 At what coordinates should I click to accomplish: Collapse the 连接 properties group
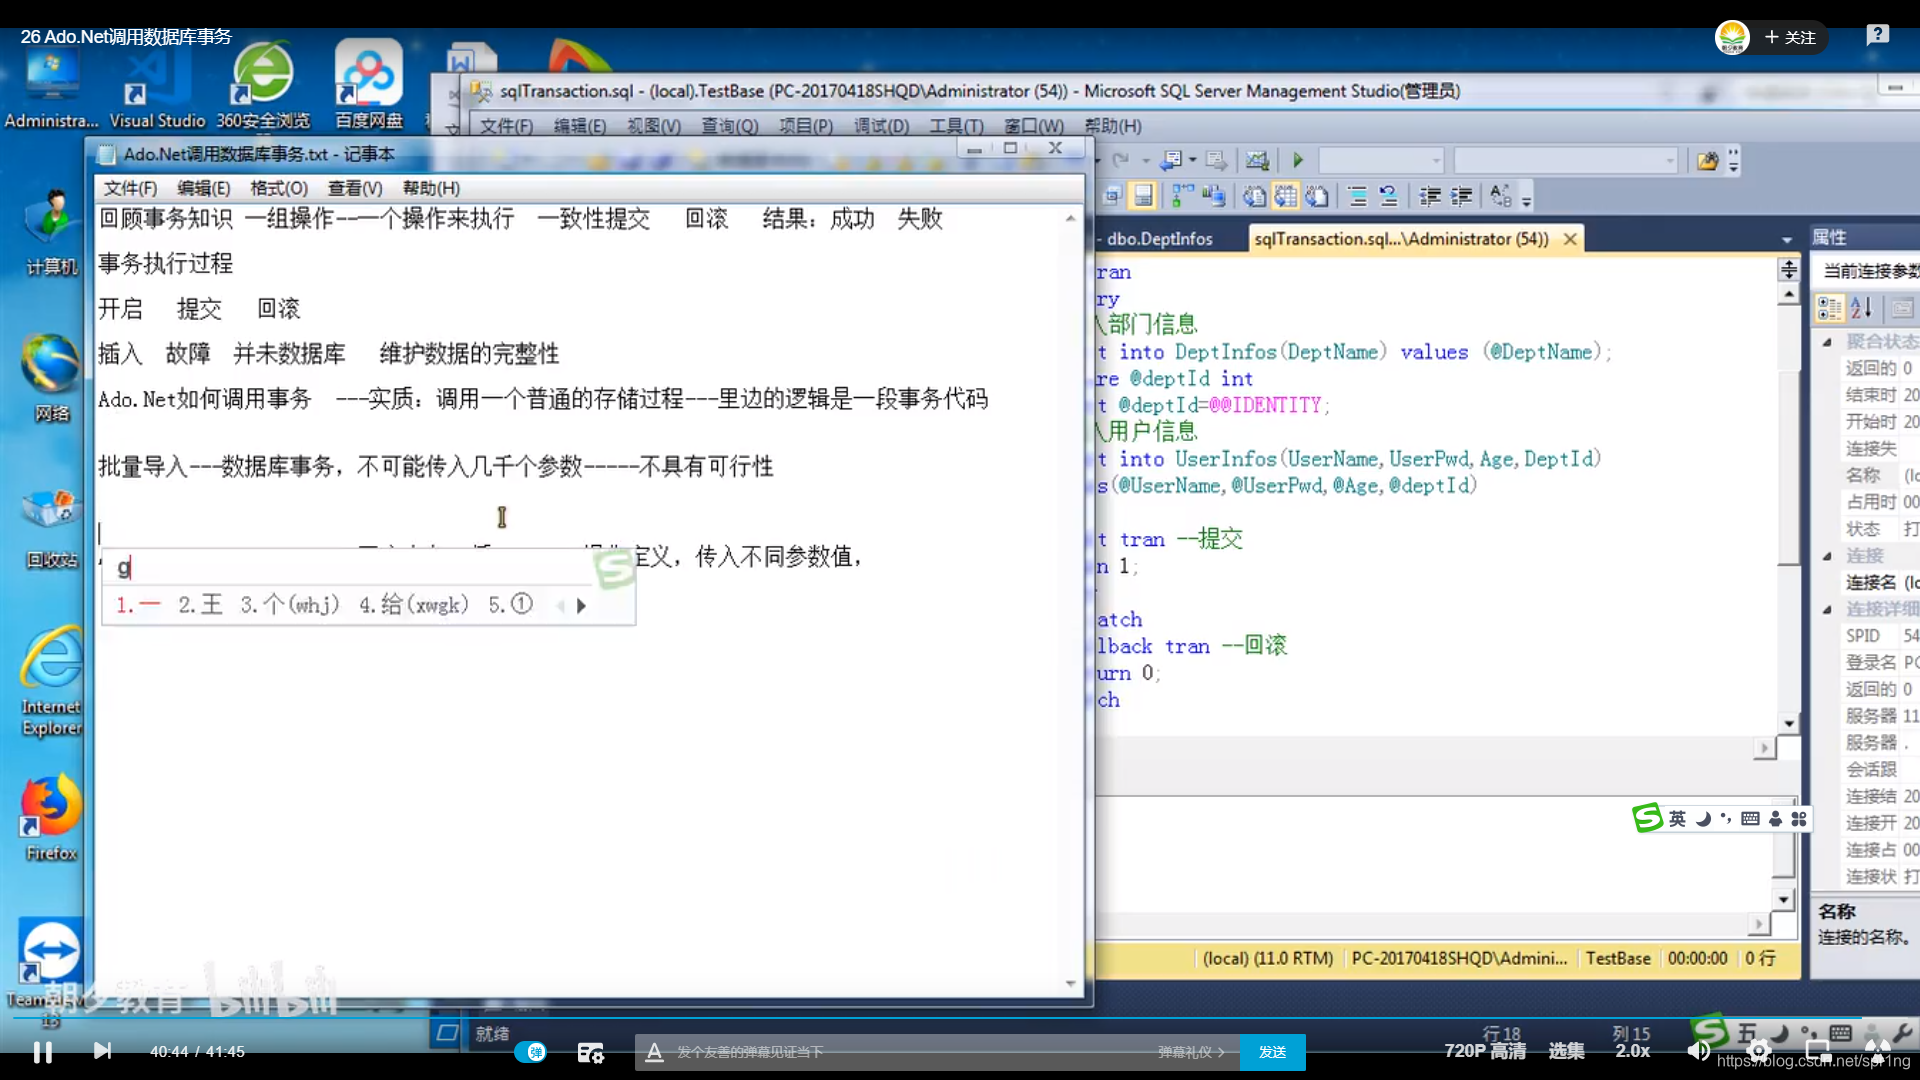1827,556
